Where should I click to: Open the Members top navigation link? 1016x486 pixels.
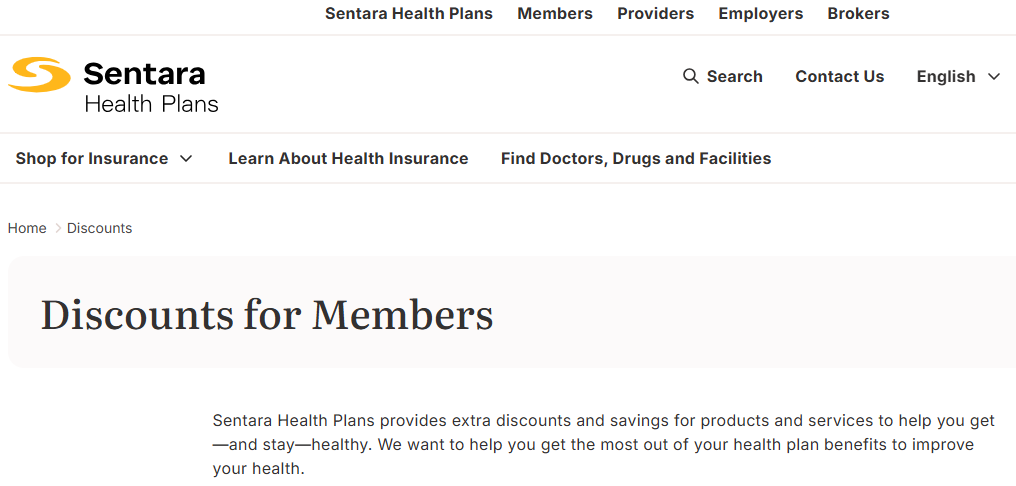pyautogui.click(x=555, y=14)
